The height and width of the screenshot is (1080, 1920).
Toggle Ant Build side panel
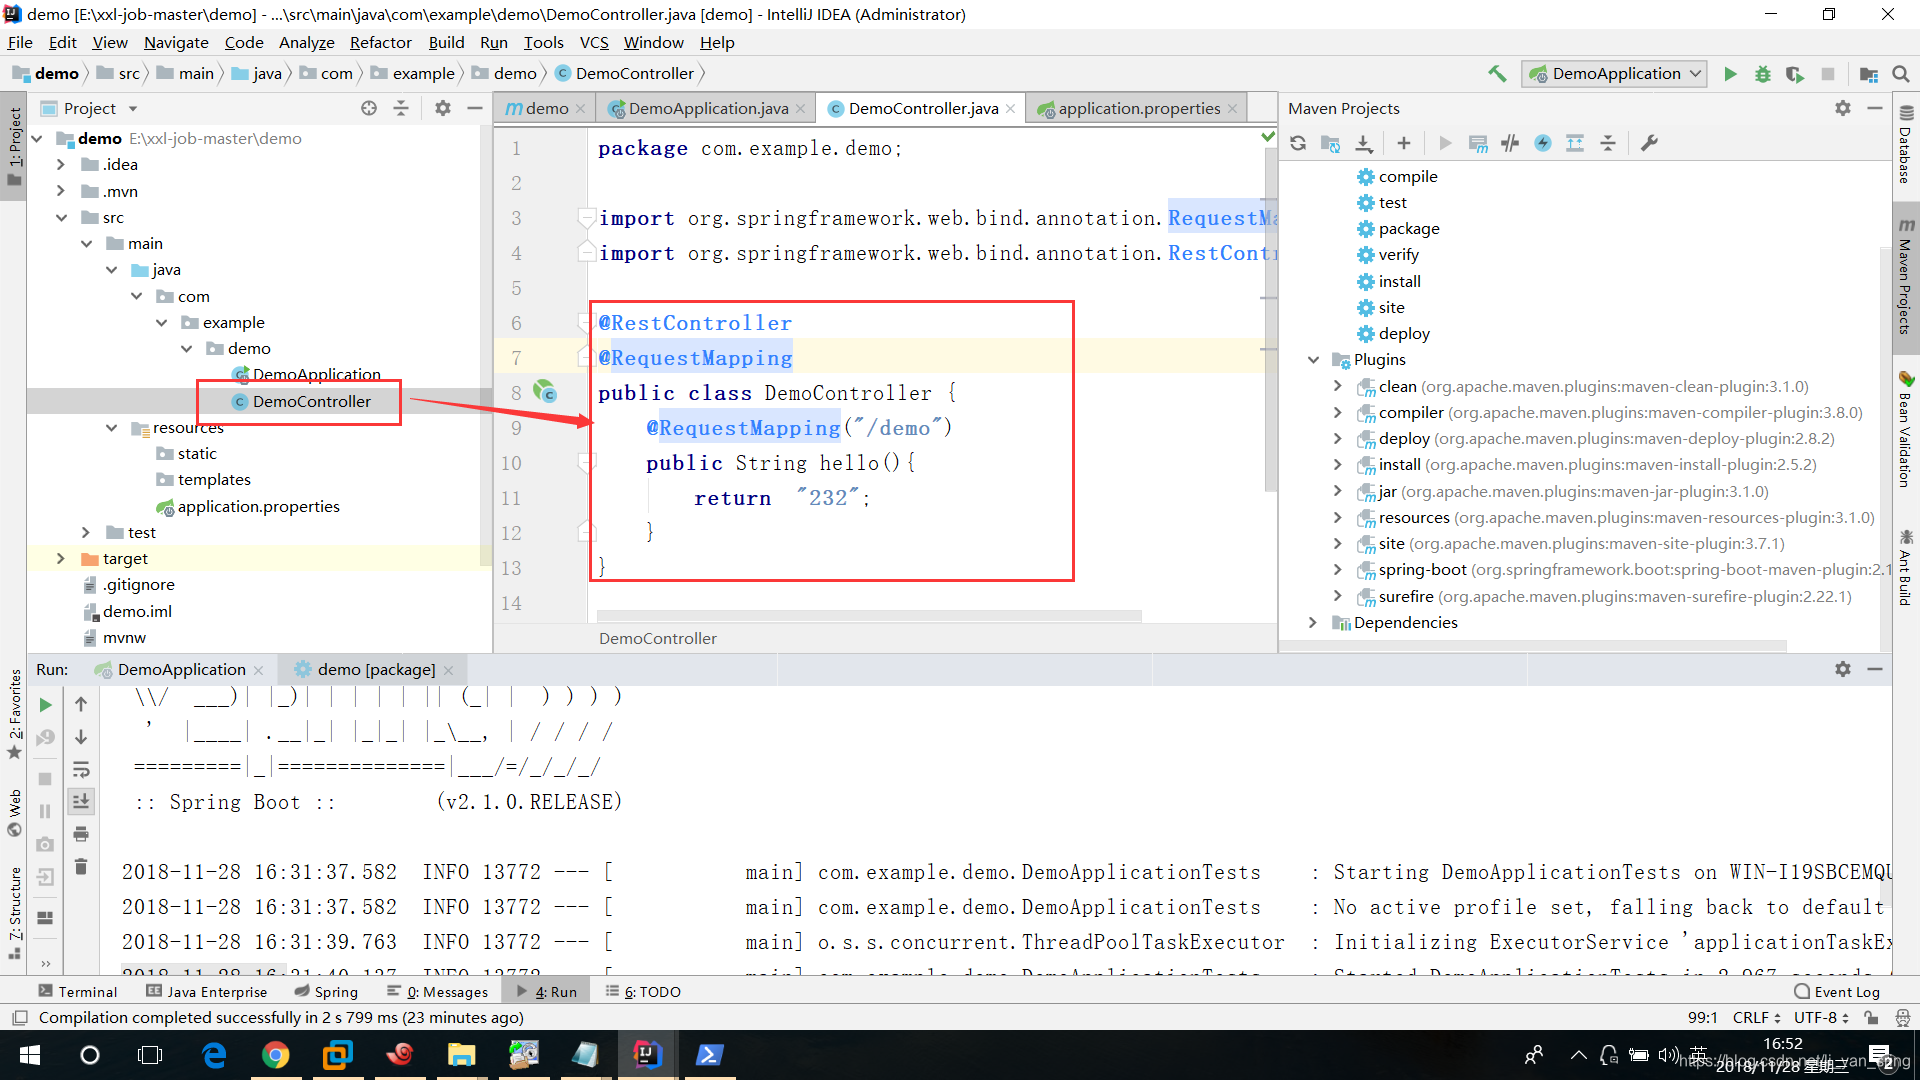[1906, 568]
